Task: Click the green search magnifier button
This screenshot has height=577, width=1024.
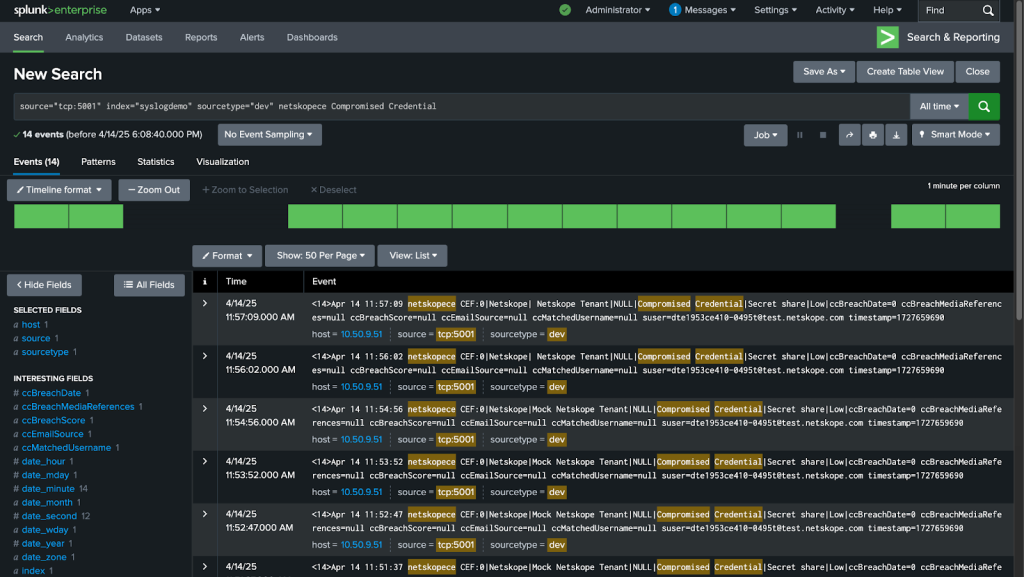Action: (984, 106)
